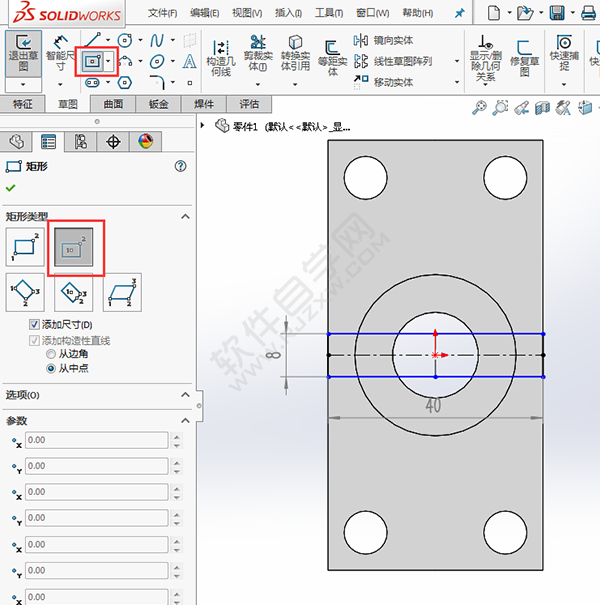Open the New document icon
Viewport: 600px width, 605px height.
tap(494, 13)
